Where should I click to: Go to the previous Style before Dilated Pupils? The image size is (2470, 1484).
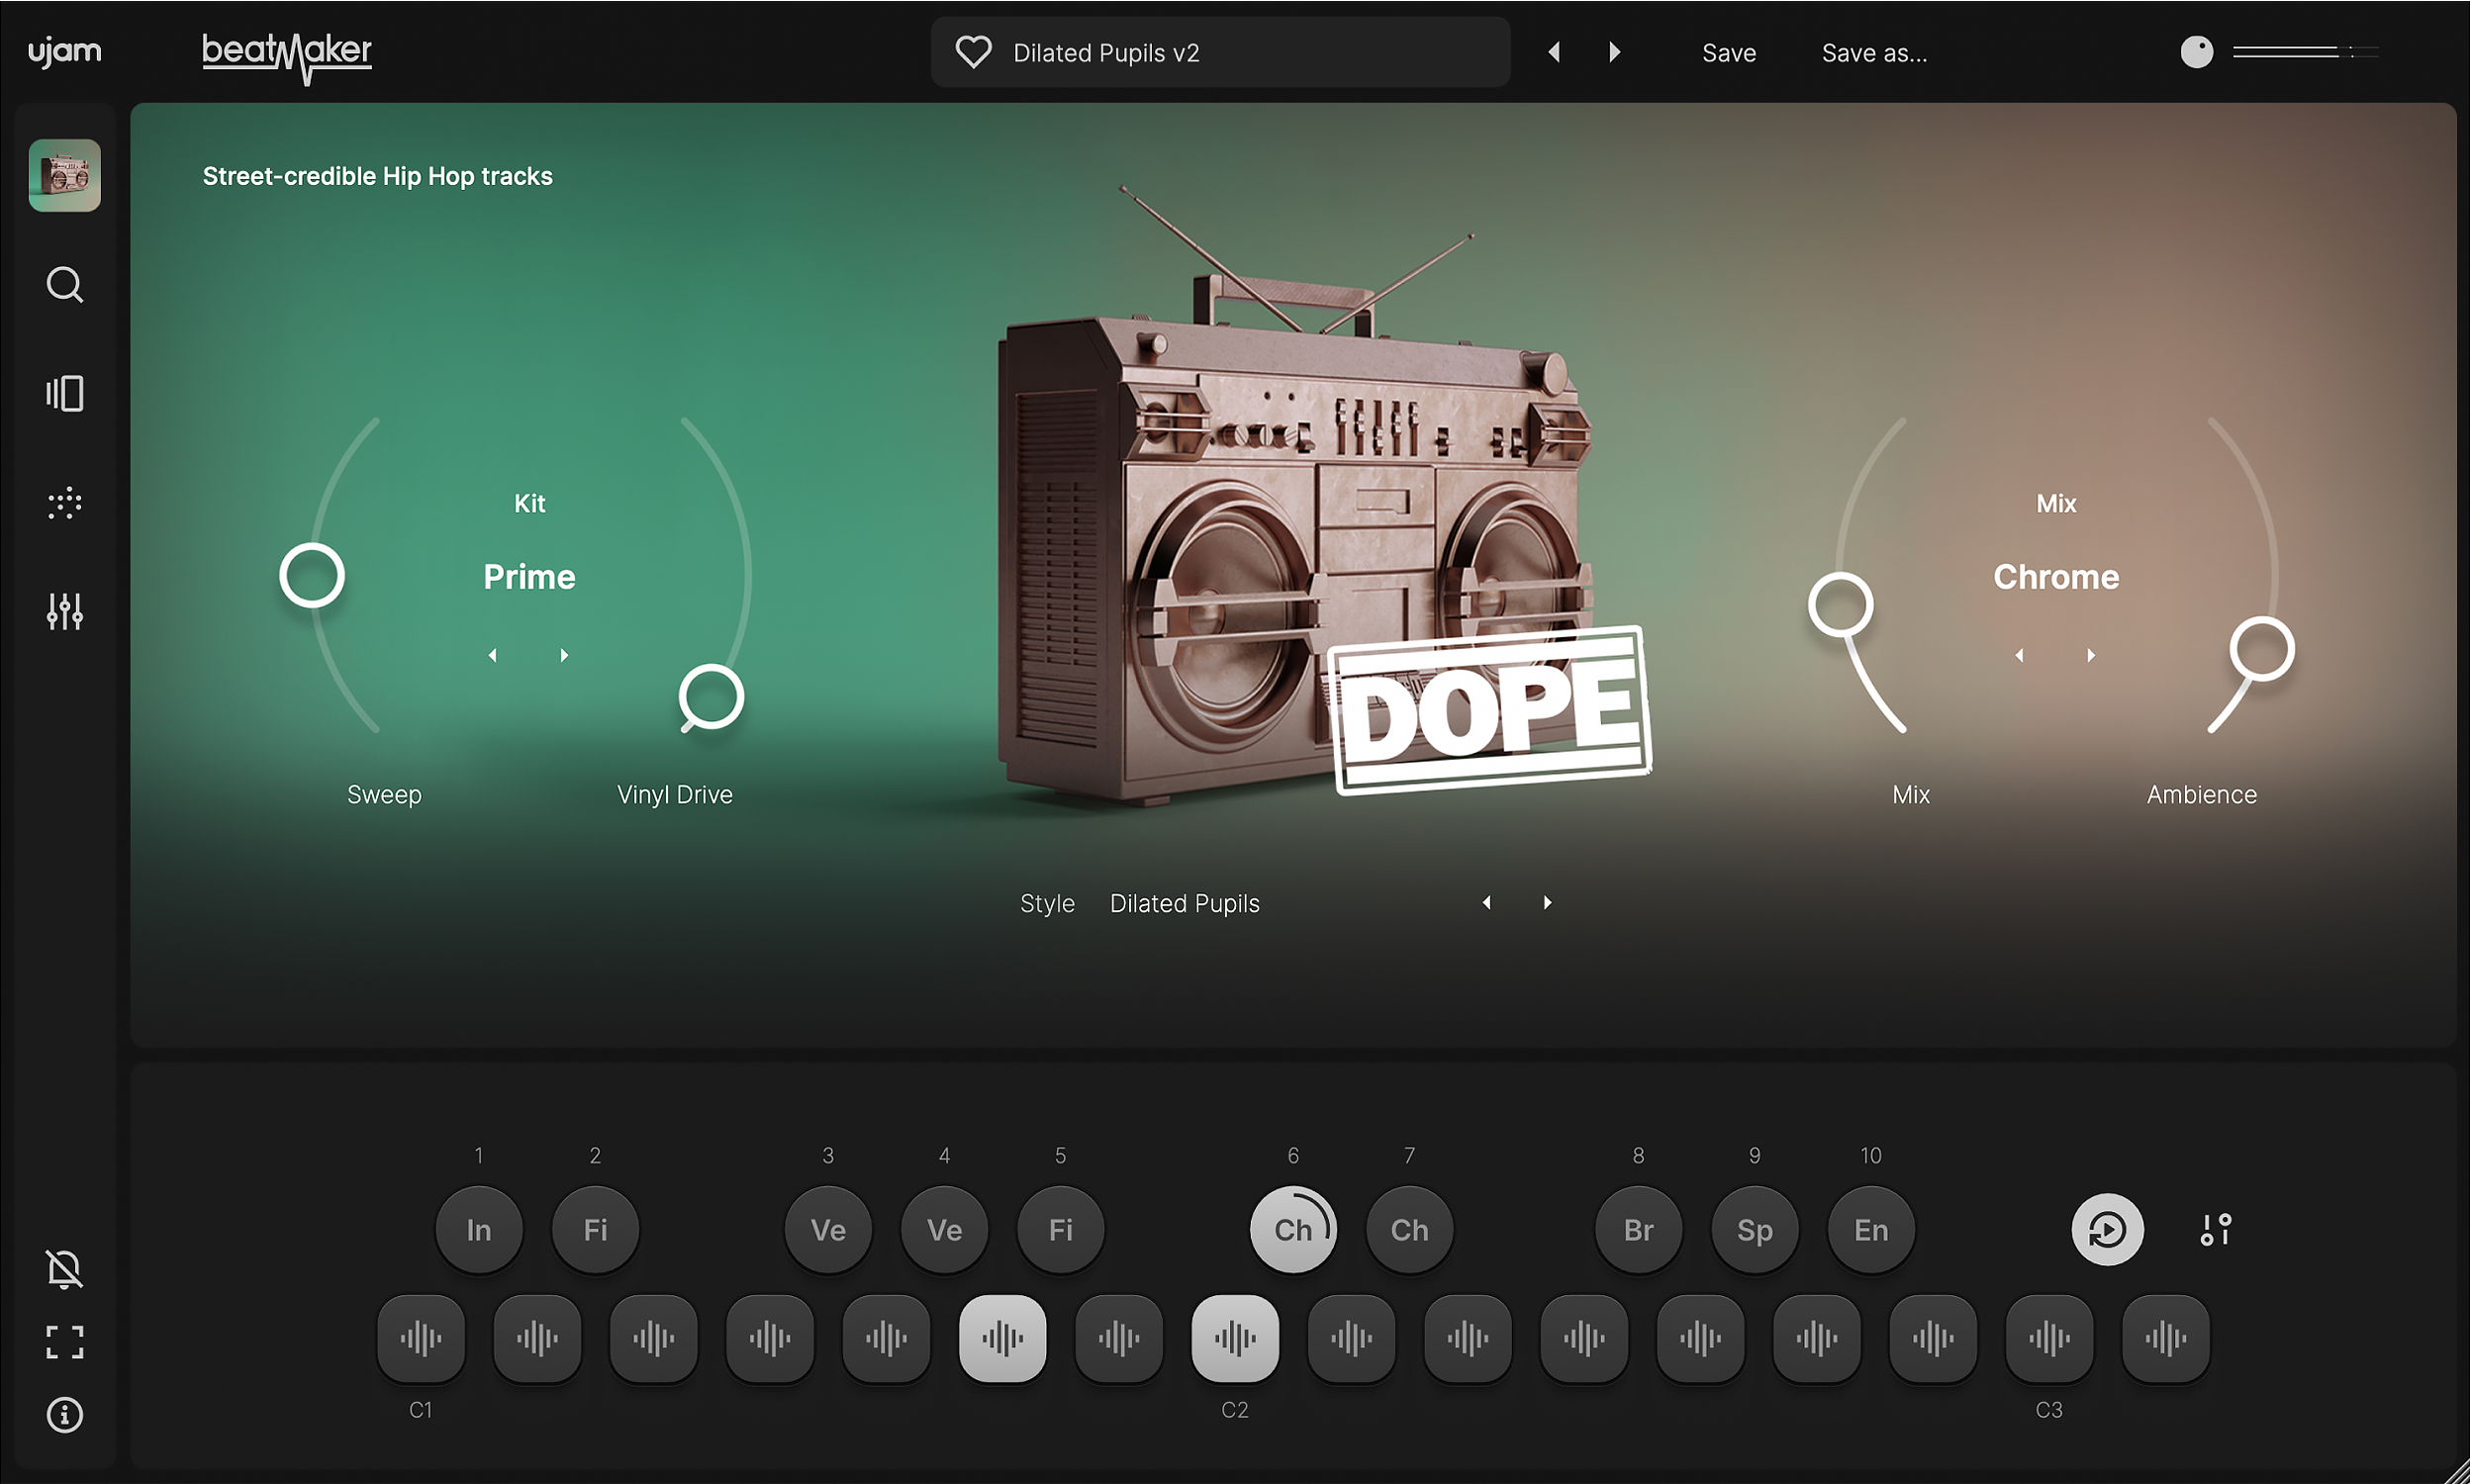tap(1487, 902)
